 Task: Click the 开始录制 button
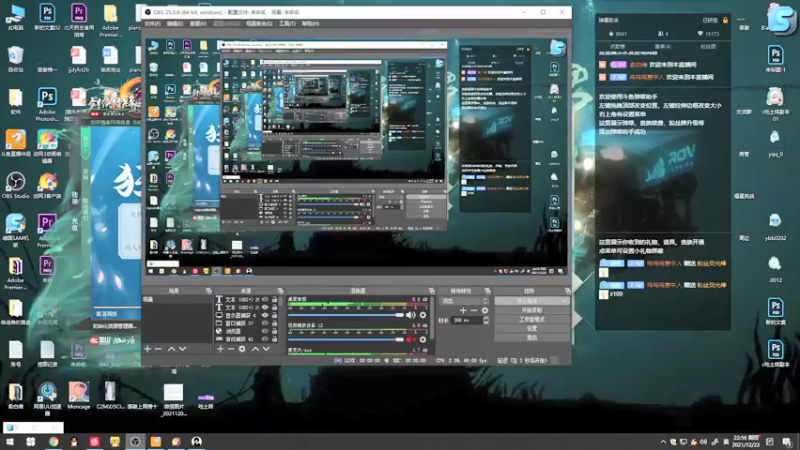click(532, 310)
